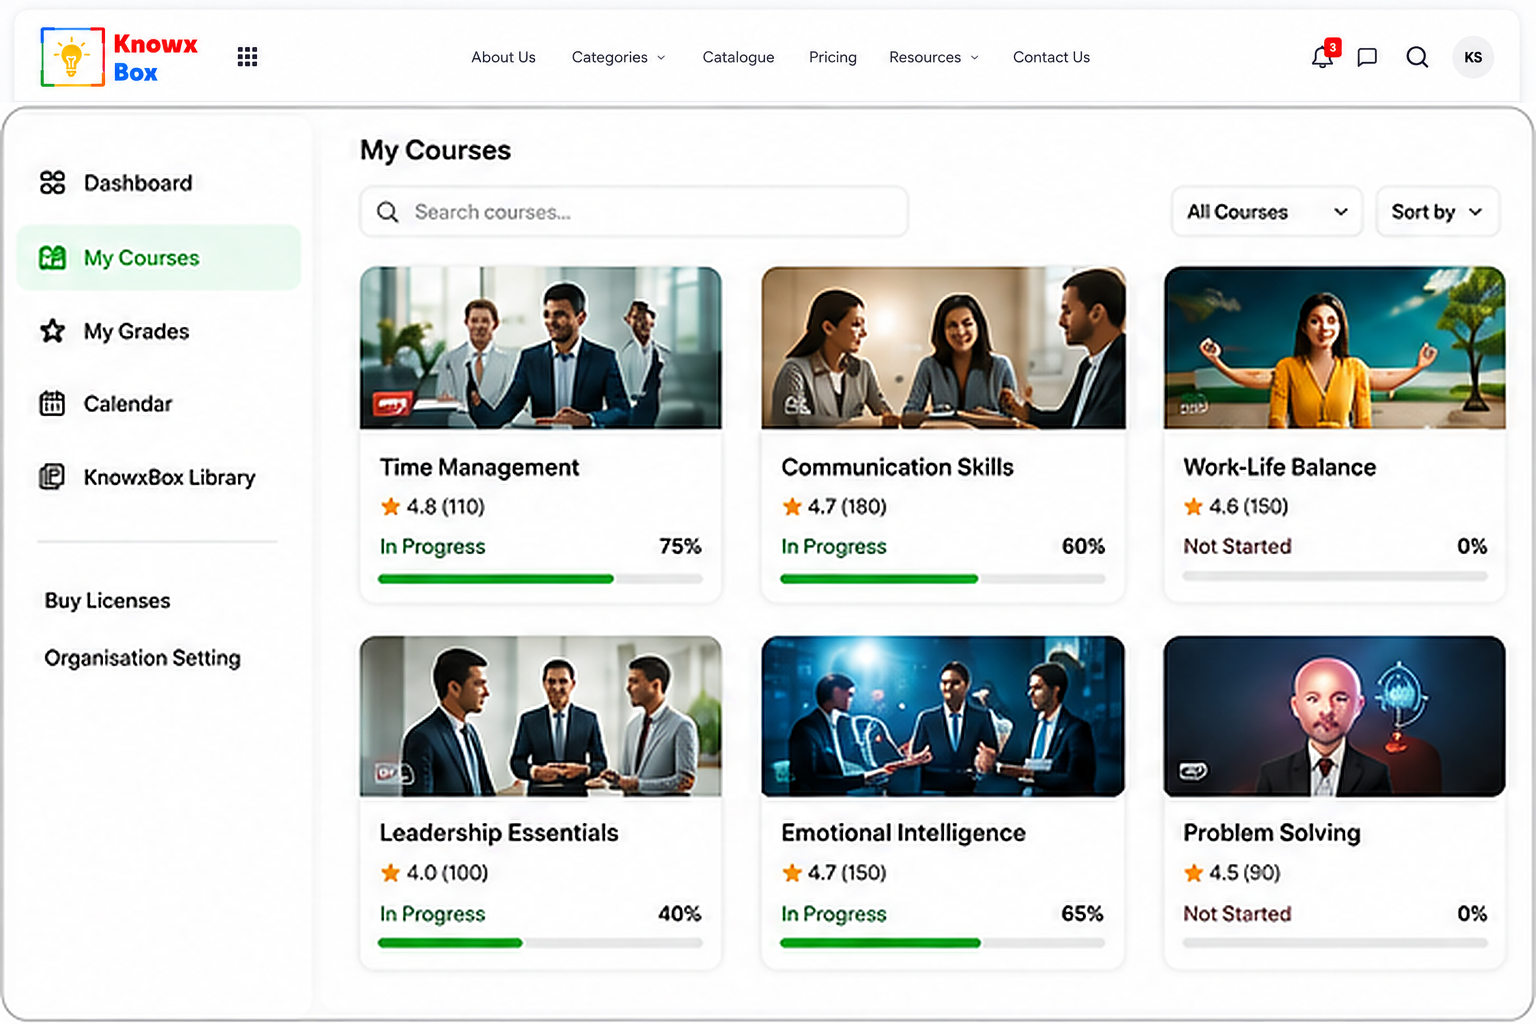Click the search magnifier in the header
This screenshot has height=1024, width=1536.
point(1417,57)
